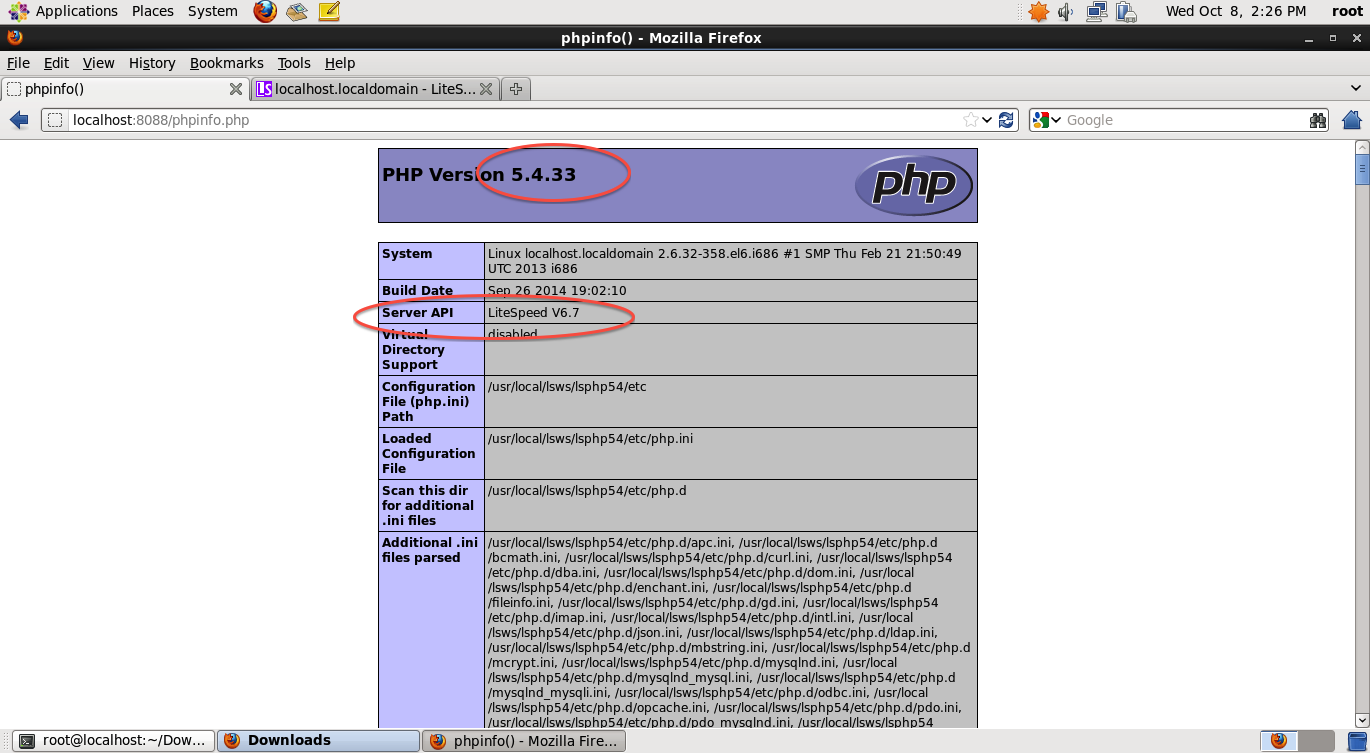
Task: Open the File menu
Action: click(18, 63)
